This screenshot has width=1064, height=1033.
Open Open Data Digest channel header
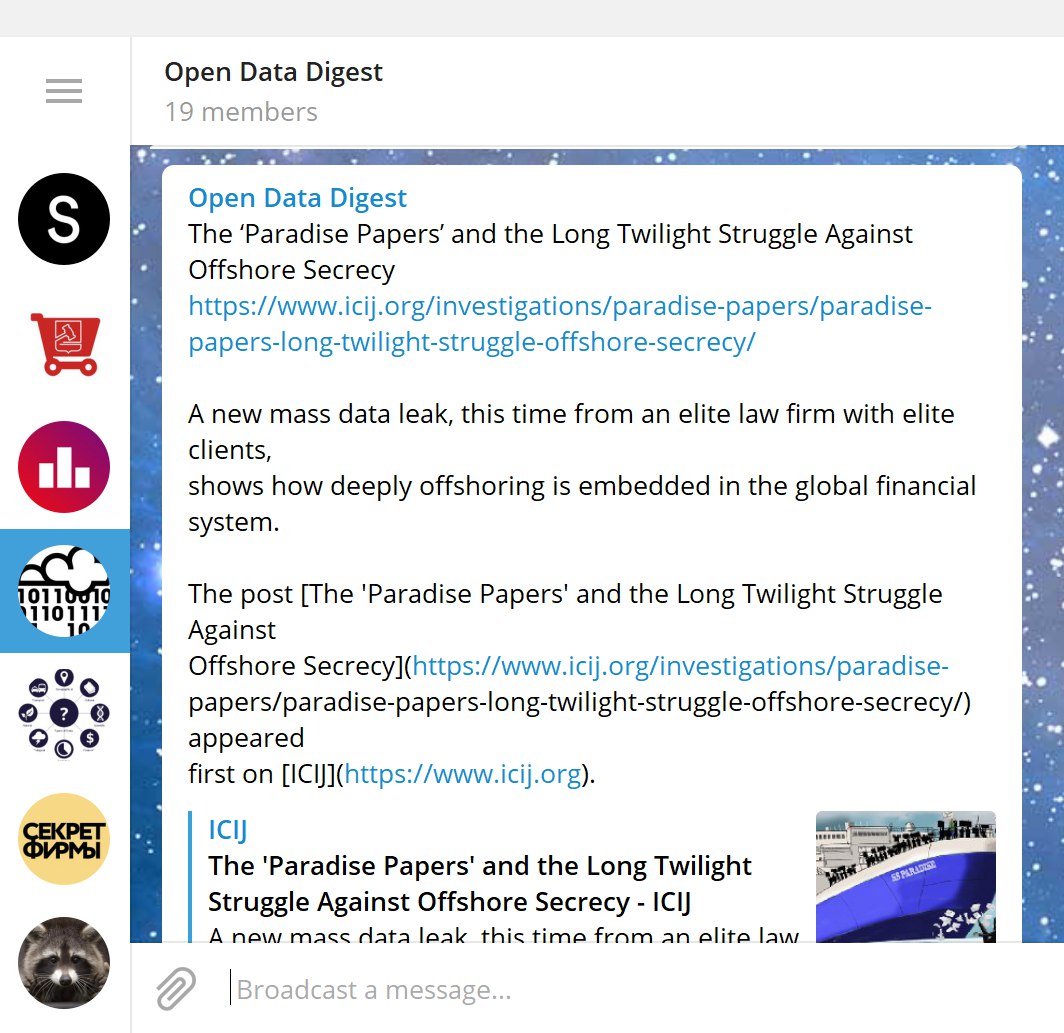(x=273, y=72)
